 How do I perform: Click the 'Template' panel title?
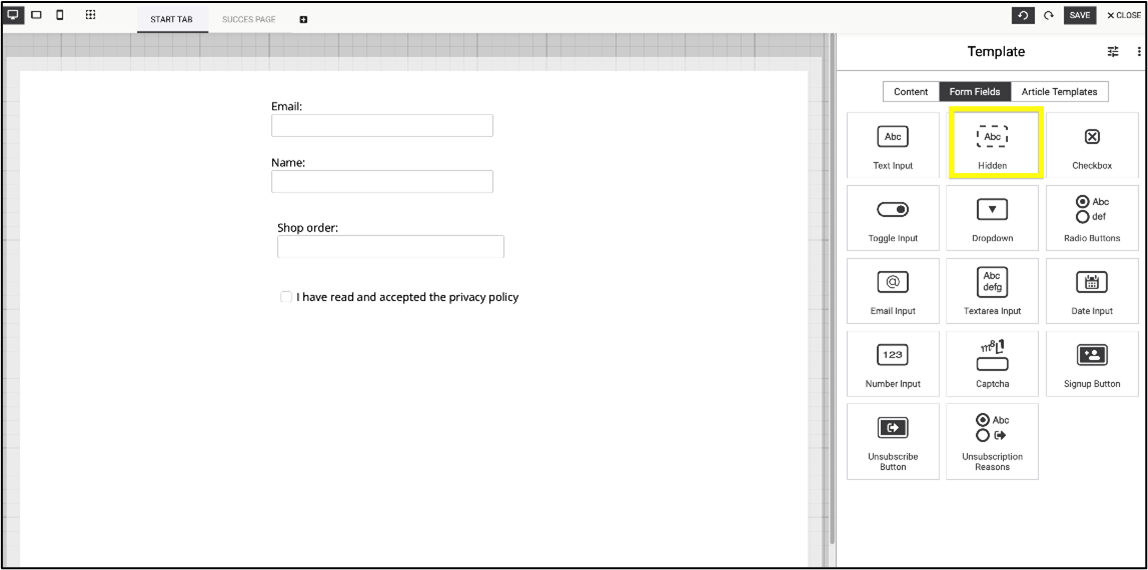[996, 51]
